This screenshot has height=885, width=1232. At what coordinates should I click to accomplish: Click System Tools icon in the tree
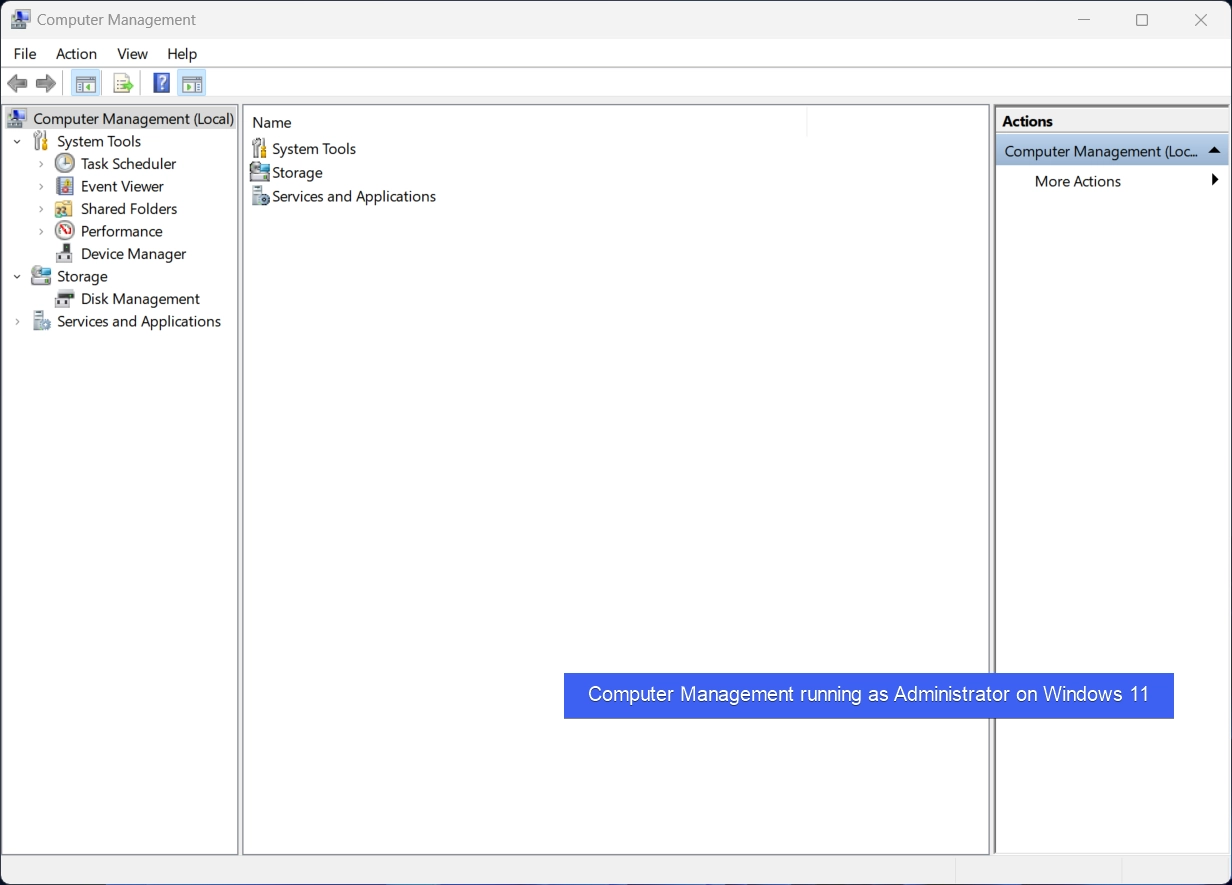click(x=41, y=141)
